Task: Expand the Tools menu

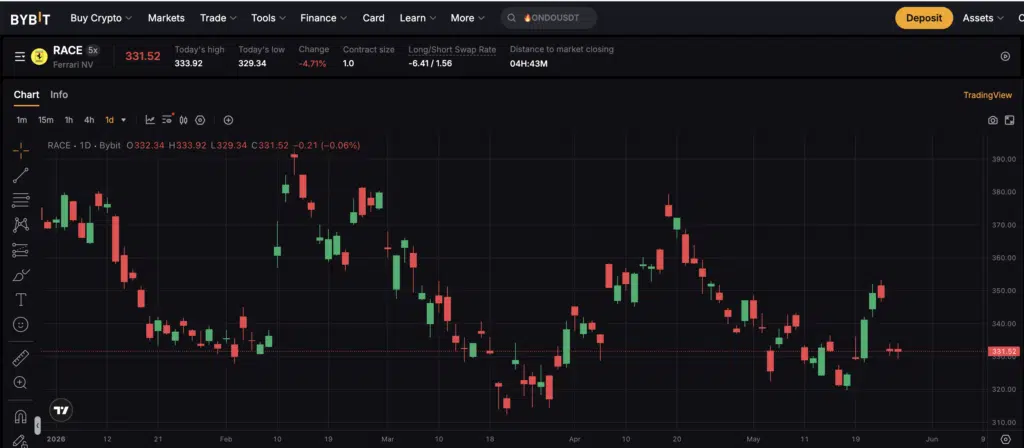Action: point(268,18)
